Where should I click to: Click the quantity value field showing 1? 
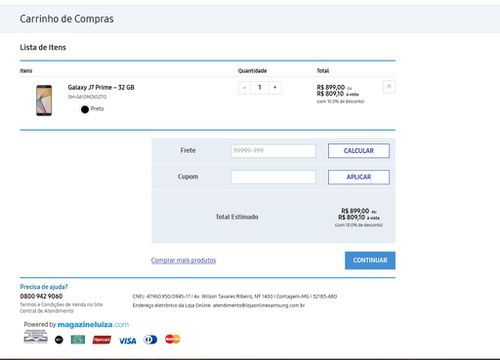click(260, 88)
